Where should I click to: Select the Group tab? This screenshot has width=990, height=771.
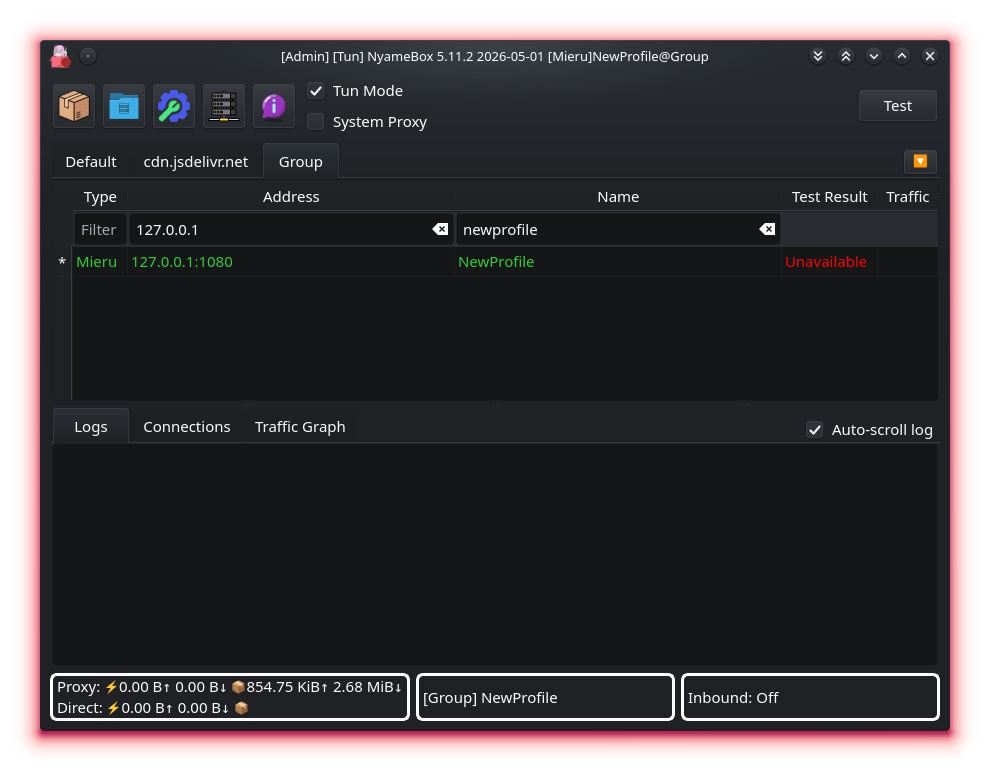tap(301, 162)
